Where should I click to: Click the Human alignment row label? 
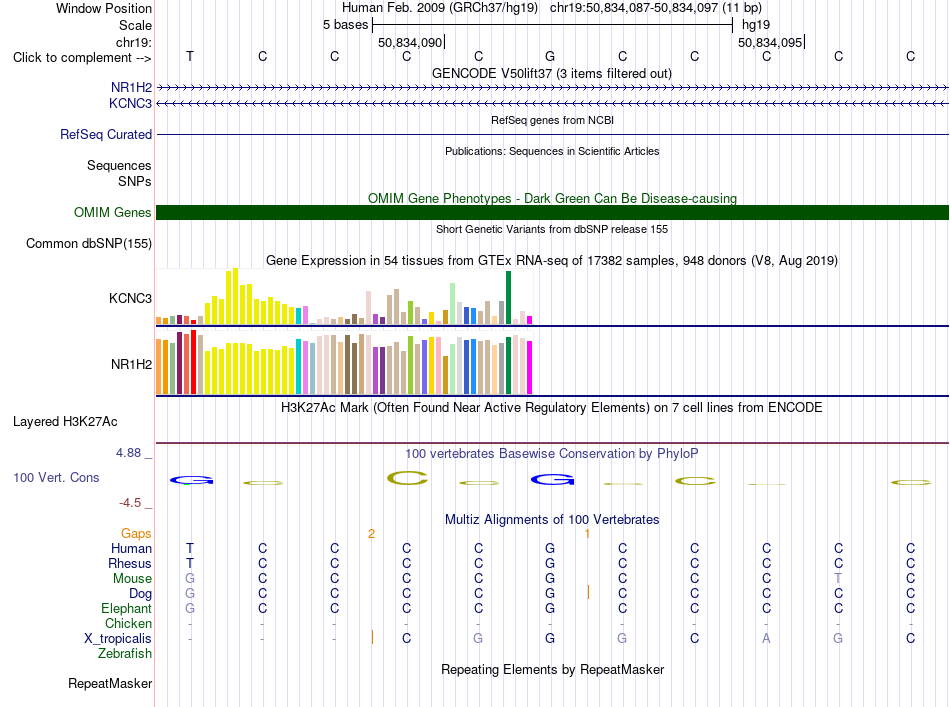click(x=131, y=548)
